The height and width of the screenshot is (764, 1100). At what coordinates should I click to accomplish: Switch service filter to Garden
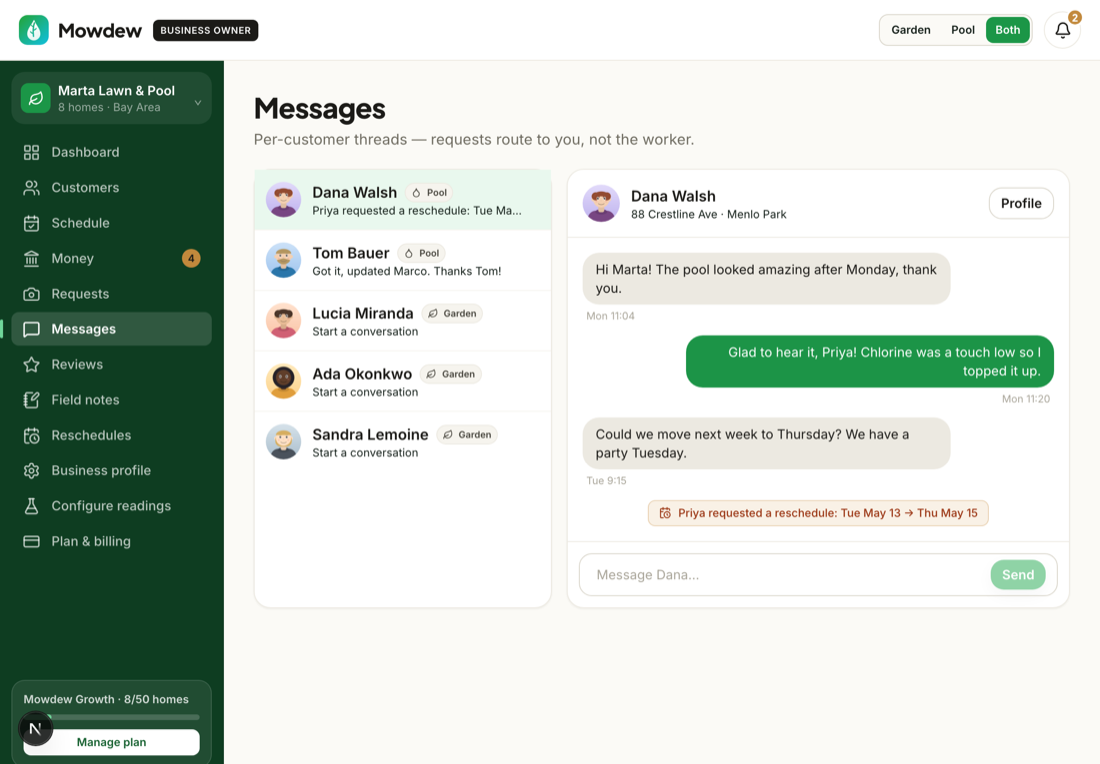point(911,30)
